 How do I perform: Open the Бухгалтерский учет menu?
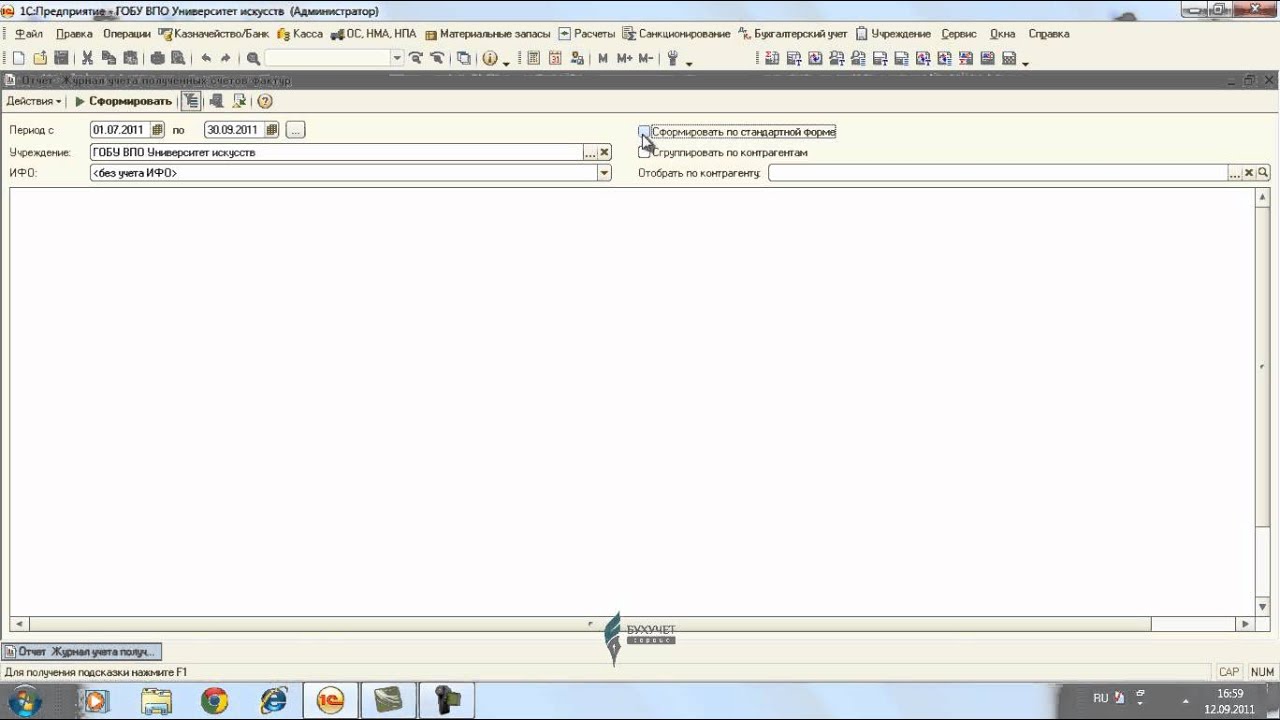pyautogui.click(x=793, y=34)
